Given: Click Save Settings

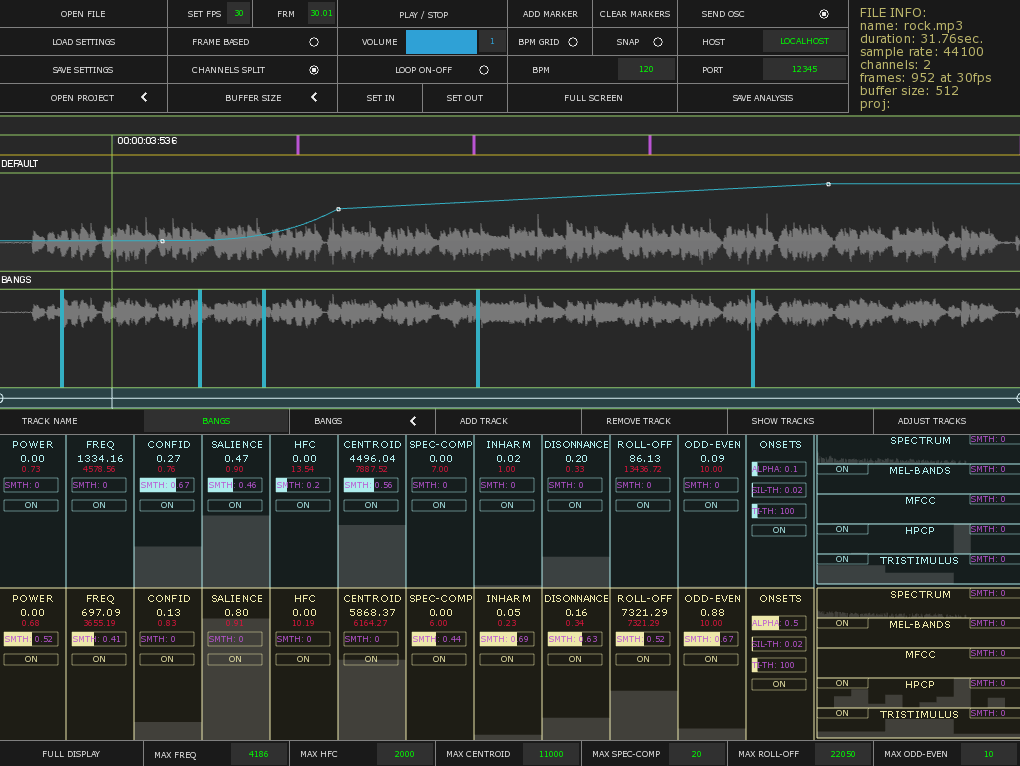Looking at the screenshot, I should tap(83, 70).
